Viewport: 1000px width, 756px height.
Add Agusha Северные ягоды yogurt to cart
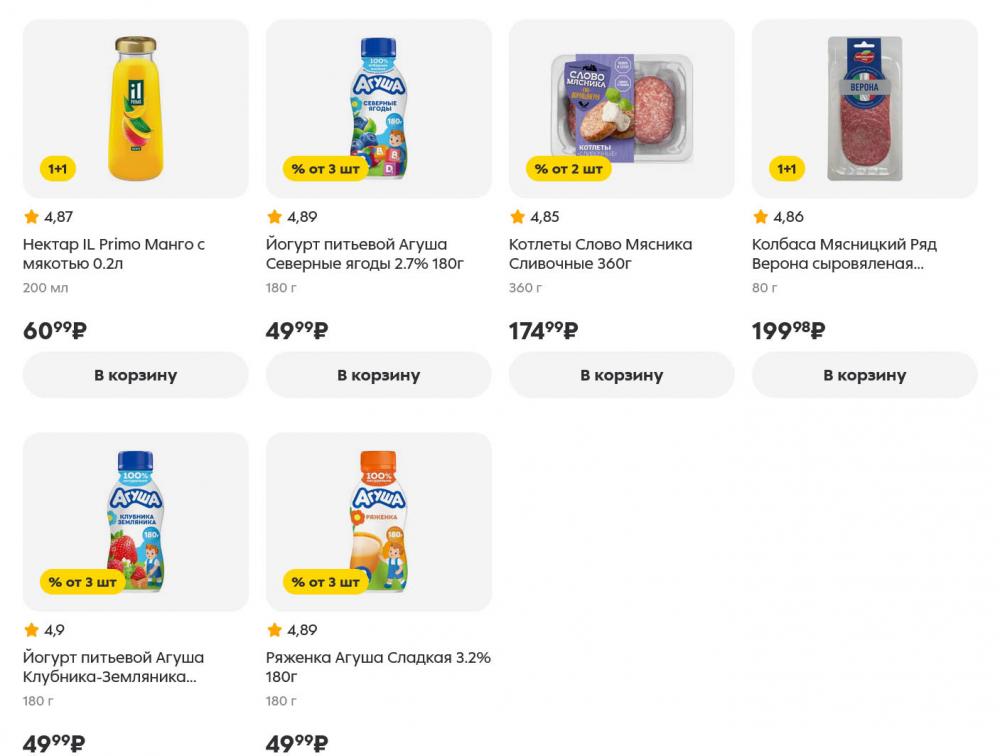(x=378, y=375)
